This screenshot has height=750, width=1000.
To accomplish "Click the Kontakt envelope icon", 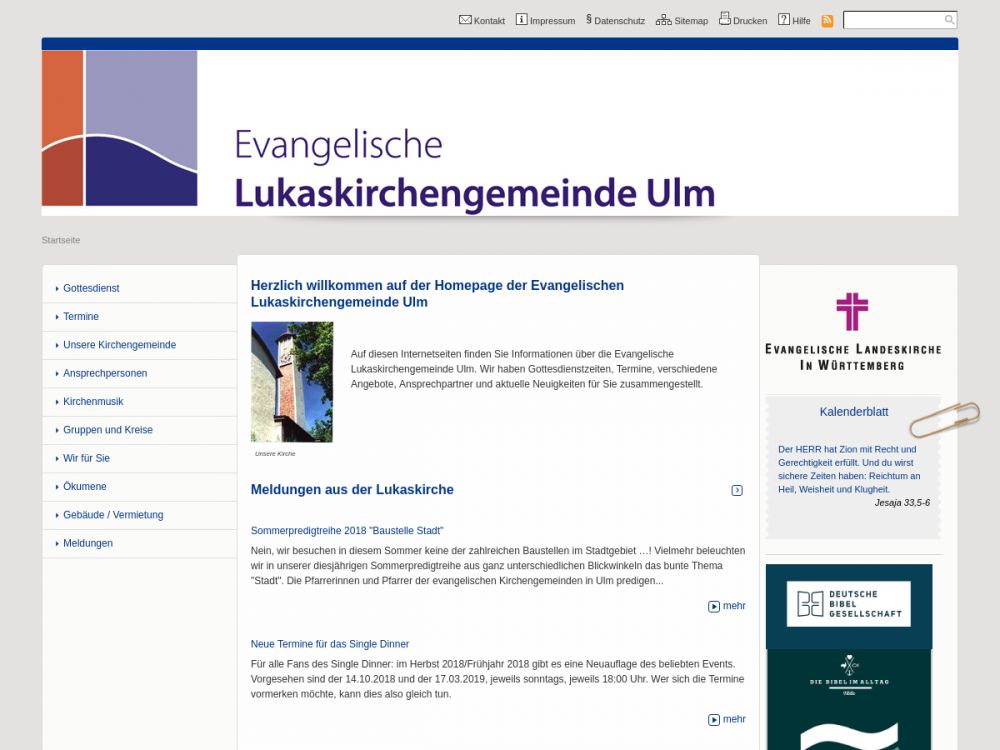I will coord(465,20).
